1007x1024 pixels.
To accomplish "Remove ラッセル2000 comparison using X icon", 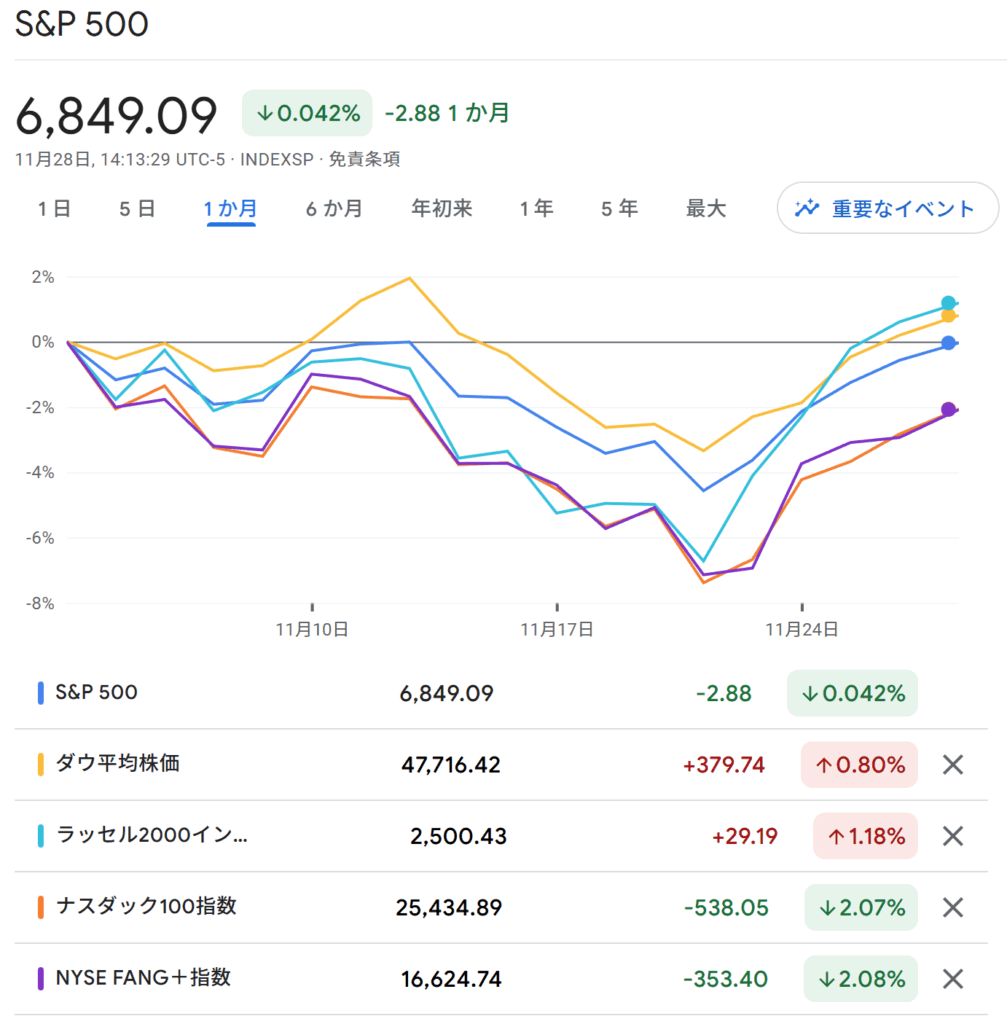I will pos(953,836).
